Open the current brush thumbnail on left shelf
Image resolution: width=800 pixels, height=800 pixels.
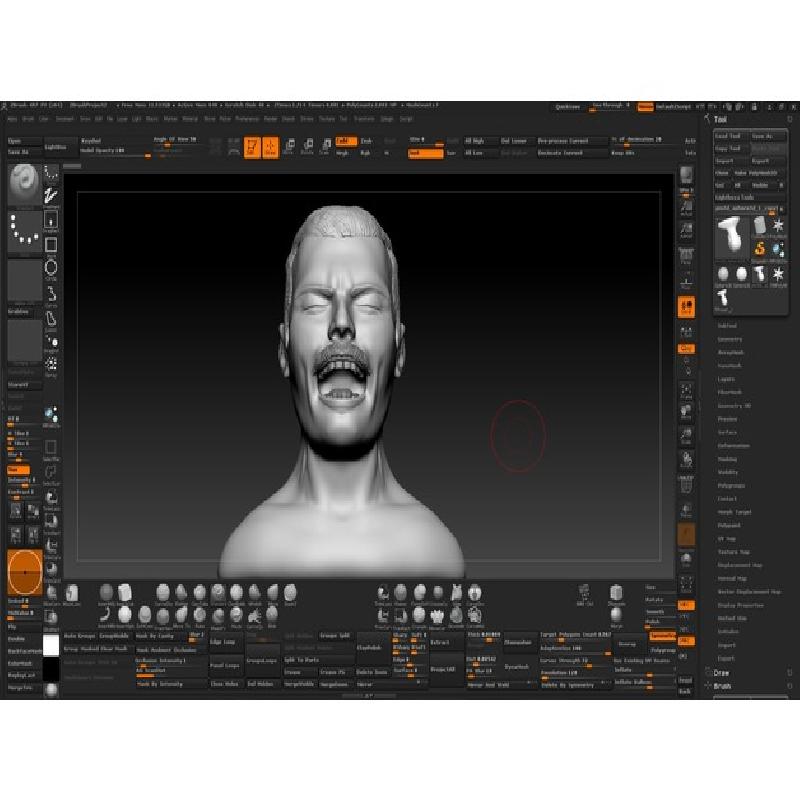(24, 184)
